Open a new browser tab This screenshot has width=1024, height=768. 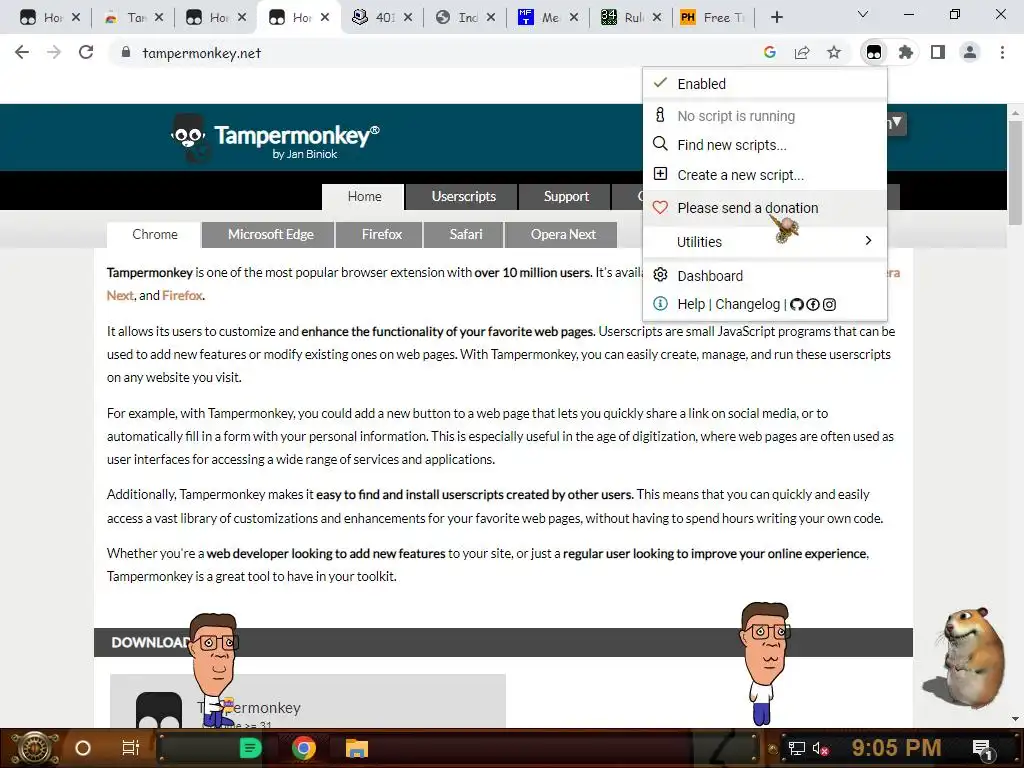[776, 18]
